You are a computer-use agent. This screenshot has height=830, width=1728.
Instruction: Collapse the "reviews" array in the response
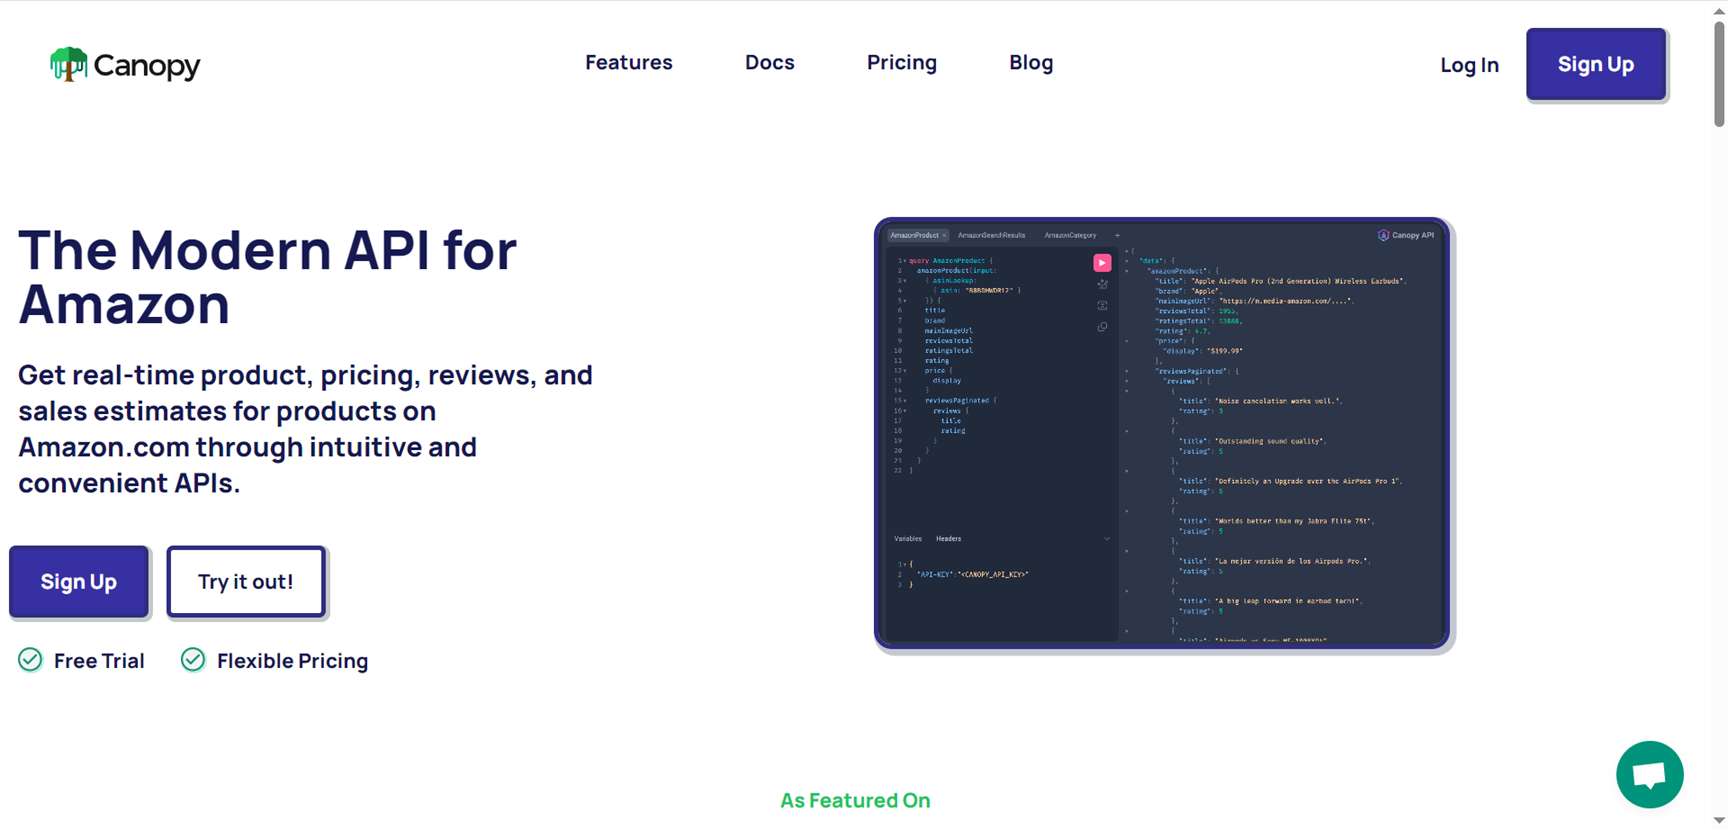pyautogui.click(x=1127, y=381)
